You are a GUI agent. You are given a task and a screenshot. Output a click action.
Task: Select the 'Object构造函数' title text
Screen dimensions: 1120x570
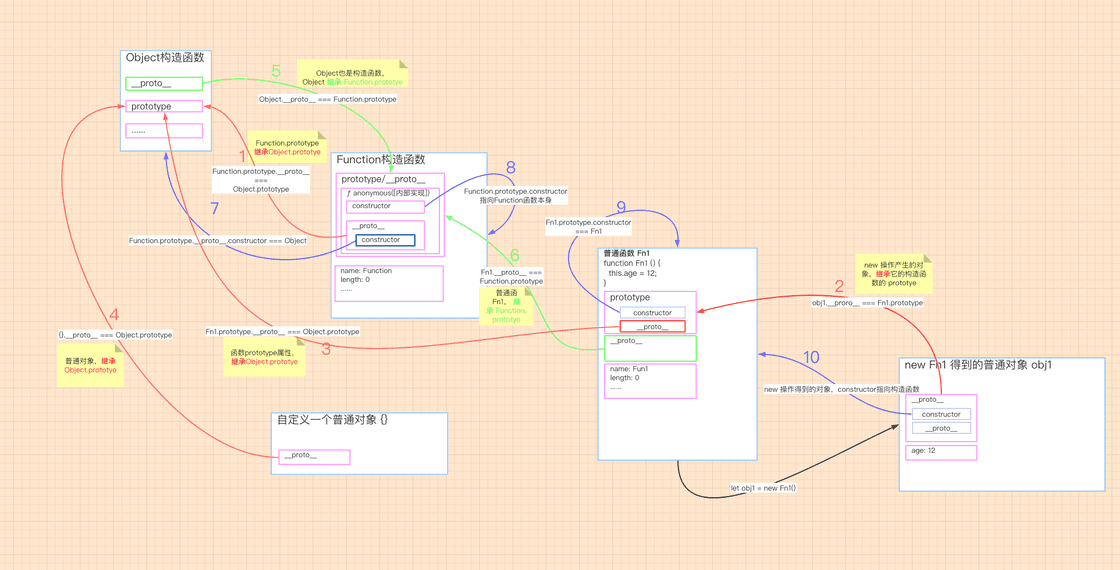click(x=165, y=58)
